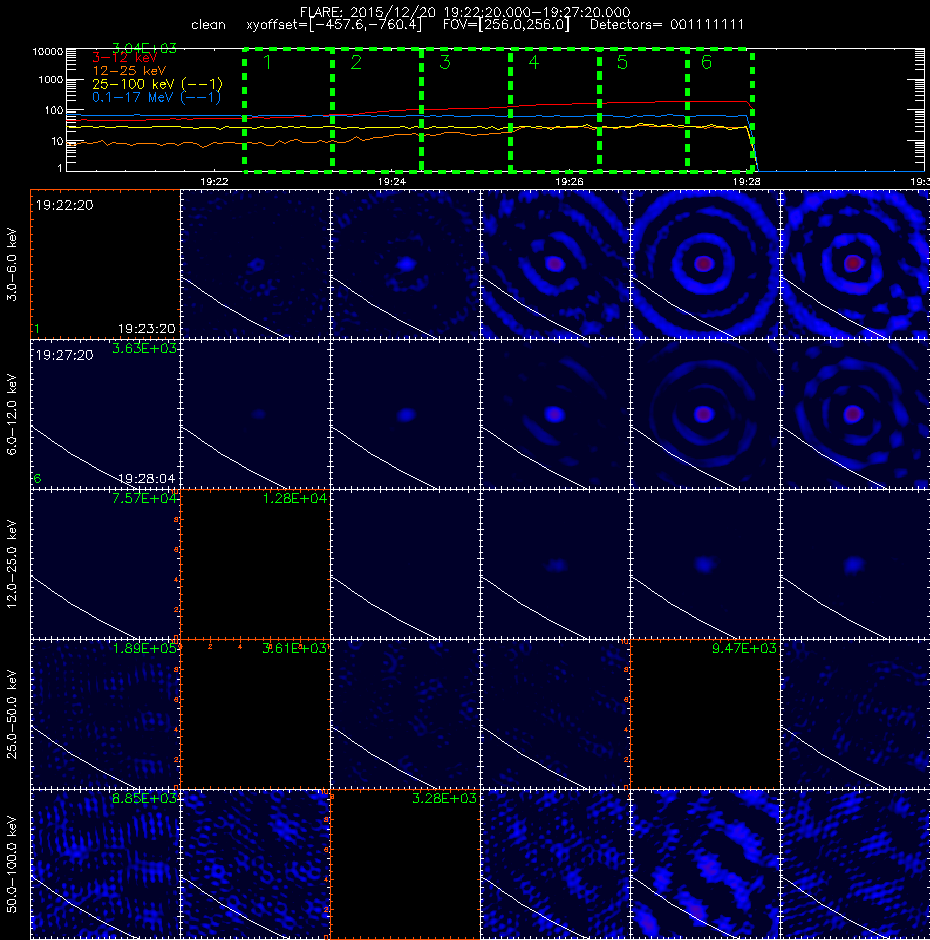Click the 19:22:20 start time label
The width and height of the screenshot is (930, 940).
point(64,205)
